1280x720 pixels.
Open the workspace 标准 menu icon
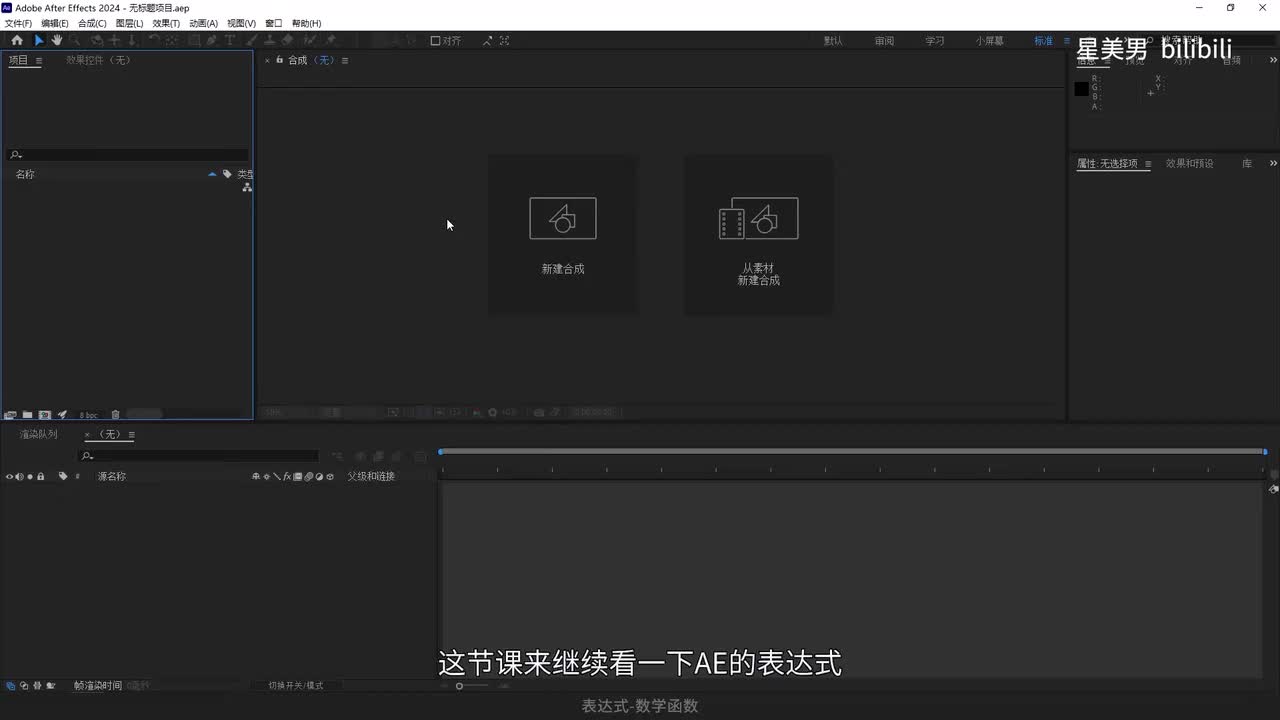click(x=1067, y=41)
